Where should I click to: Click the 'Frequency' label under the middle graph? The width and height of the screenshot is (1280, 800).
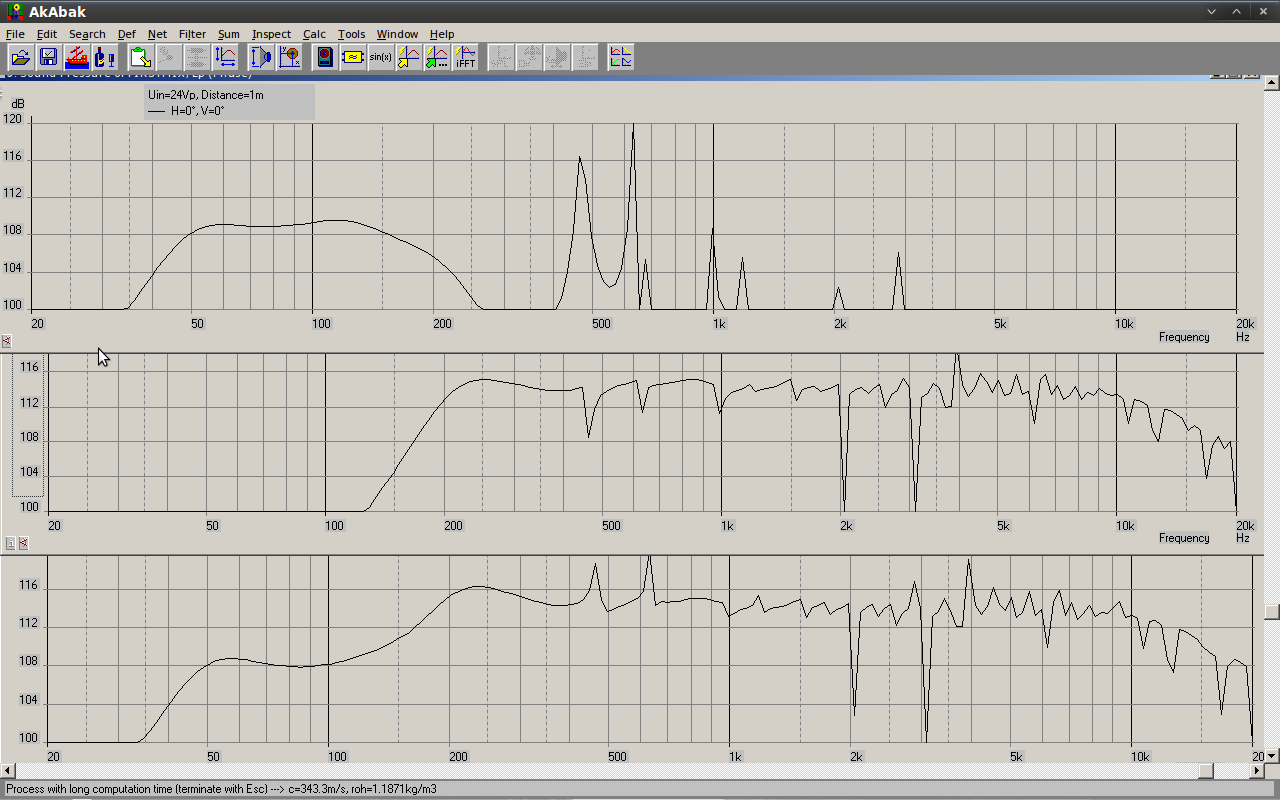(x=1184, y=538)
